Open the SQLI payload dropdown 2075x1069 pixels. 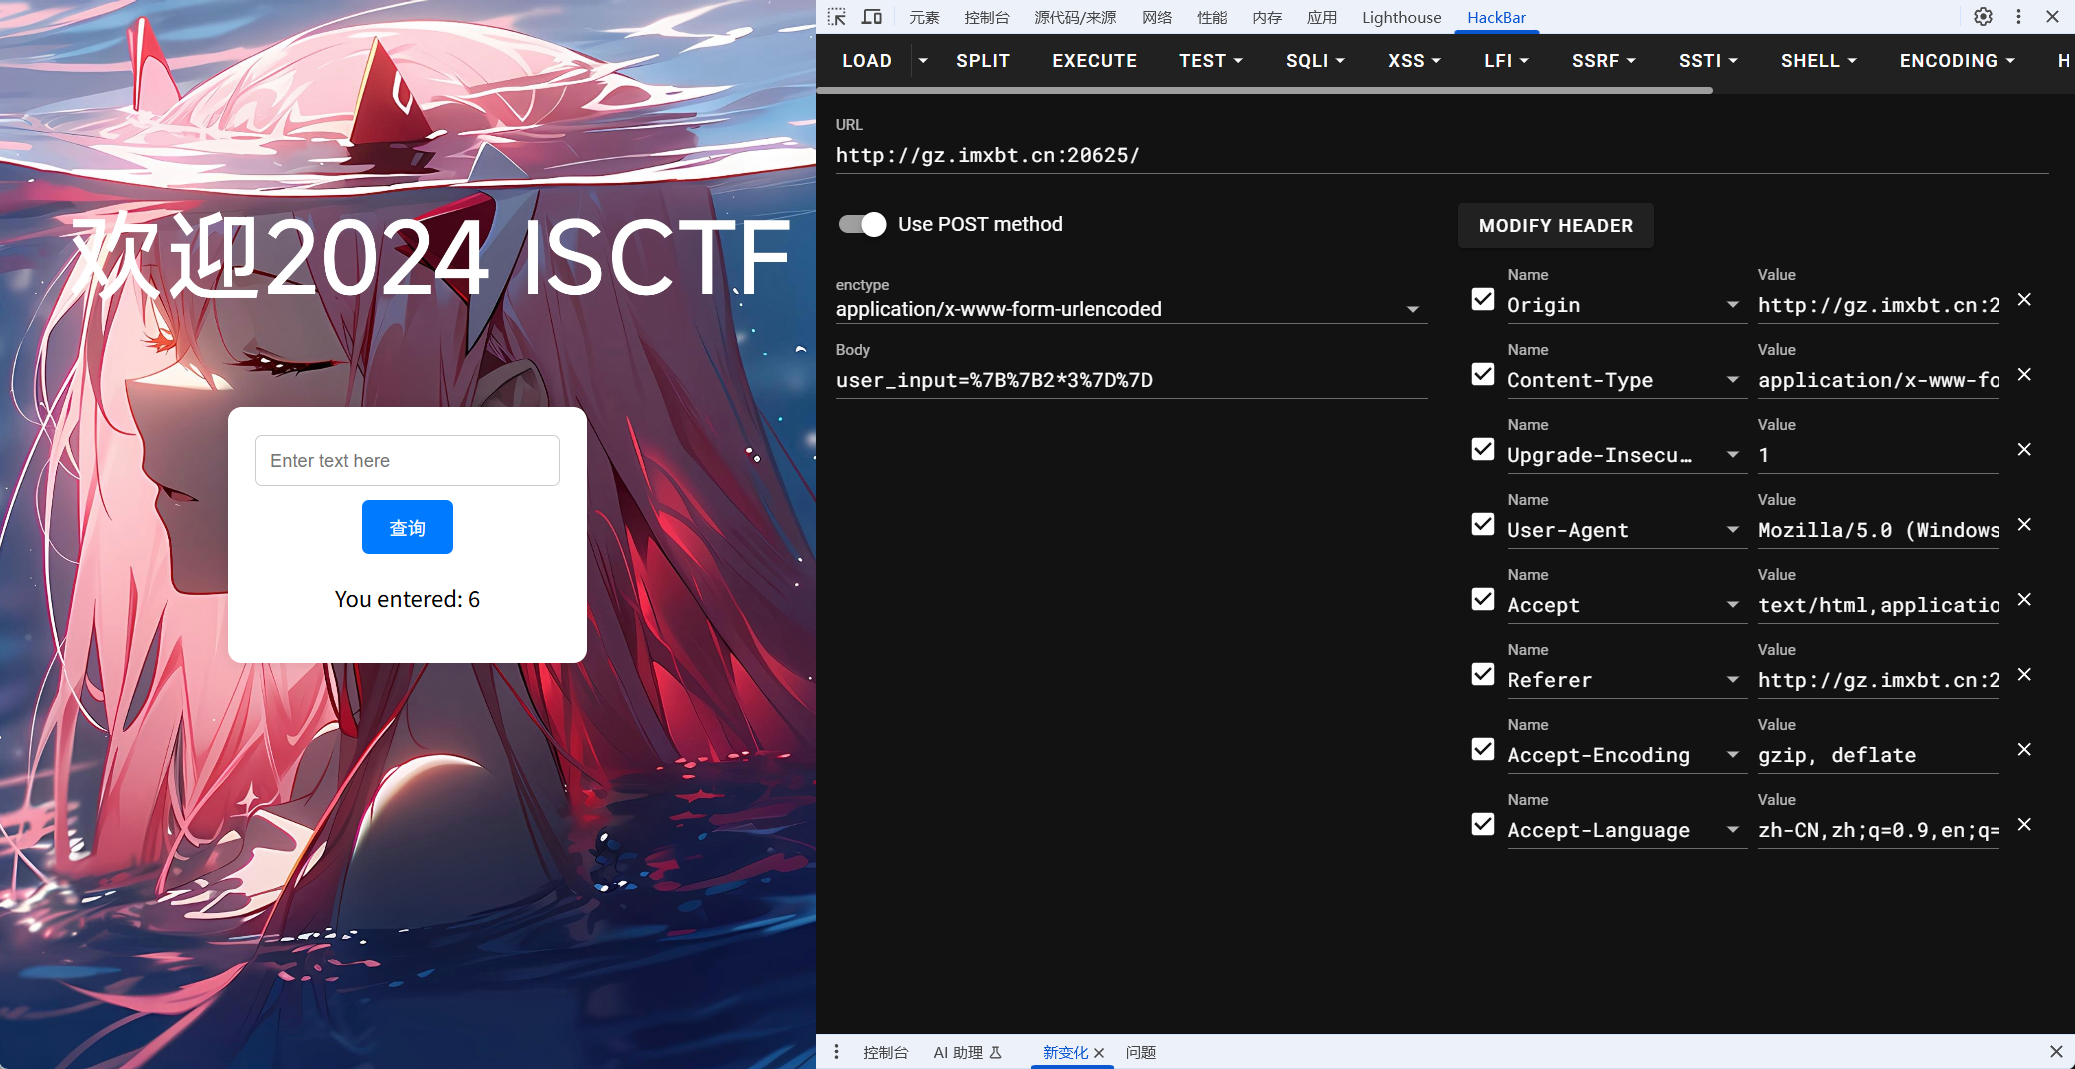(1315, 61)
